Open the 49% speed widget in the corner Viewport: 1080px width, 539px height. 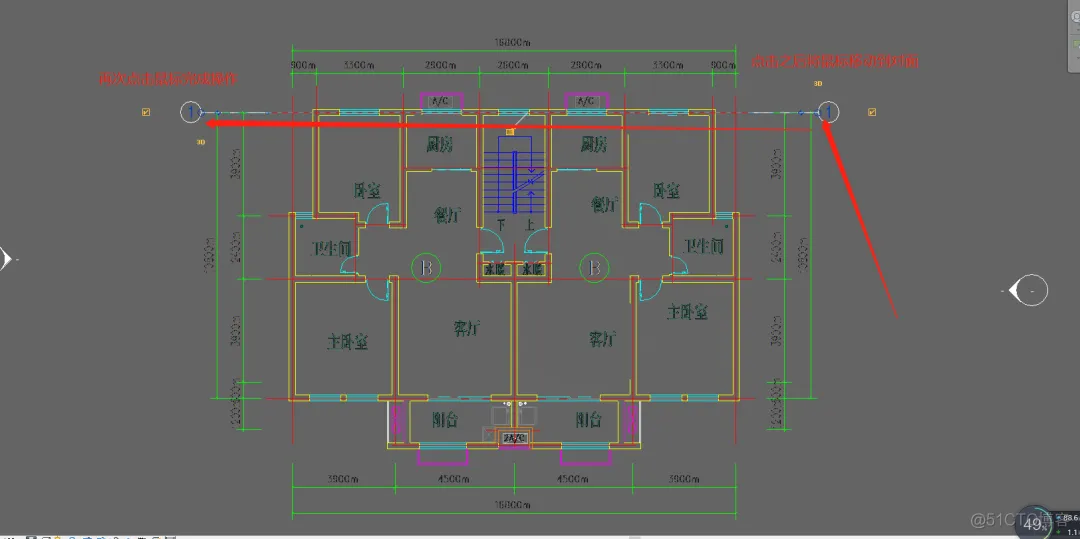click(x=1034, y=523)
